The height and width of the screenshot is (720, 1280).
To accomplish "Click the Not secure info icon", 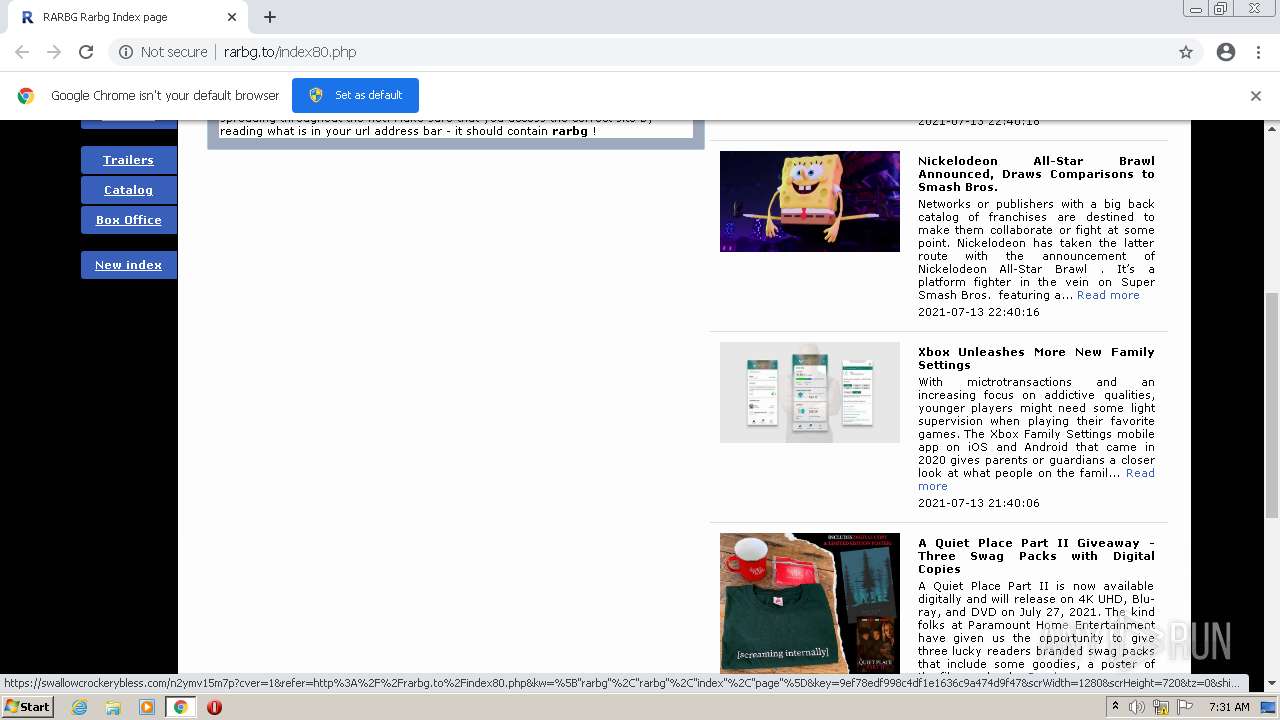I will pyautogui.click(x=126, y=52).
